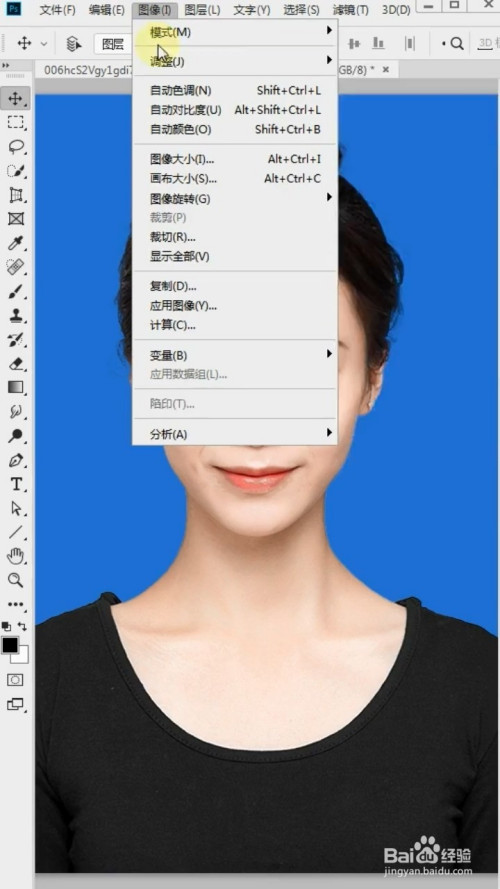
Task: Choose 自动颜色(O) menu entry
Action: click(235, 129)
